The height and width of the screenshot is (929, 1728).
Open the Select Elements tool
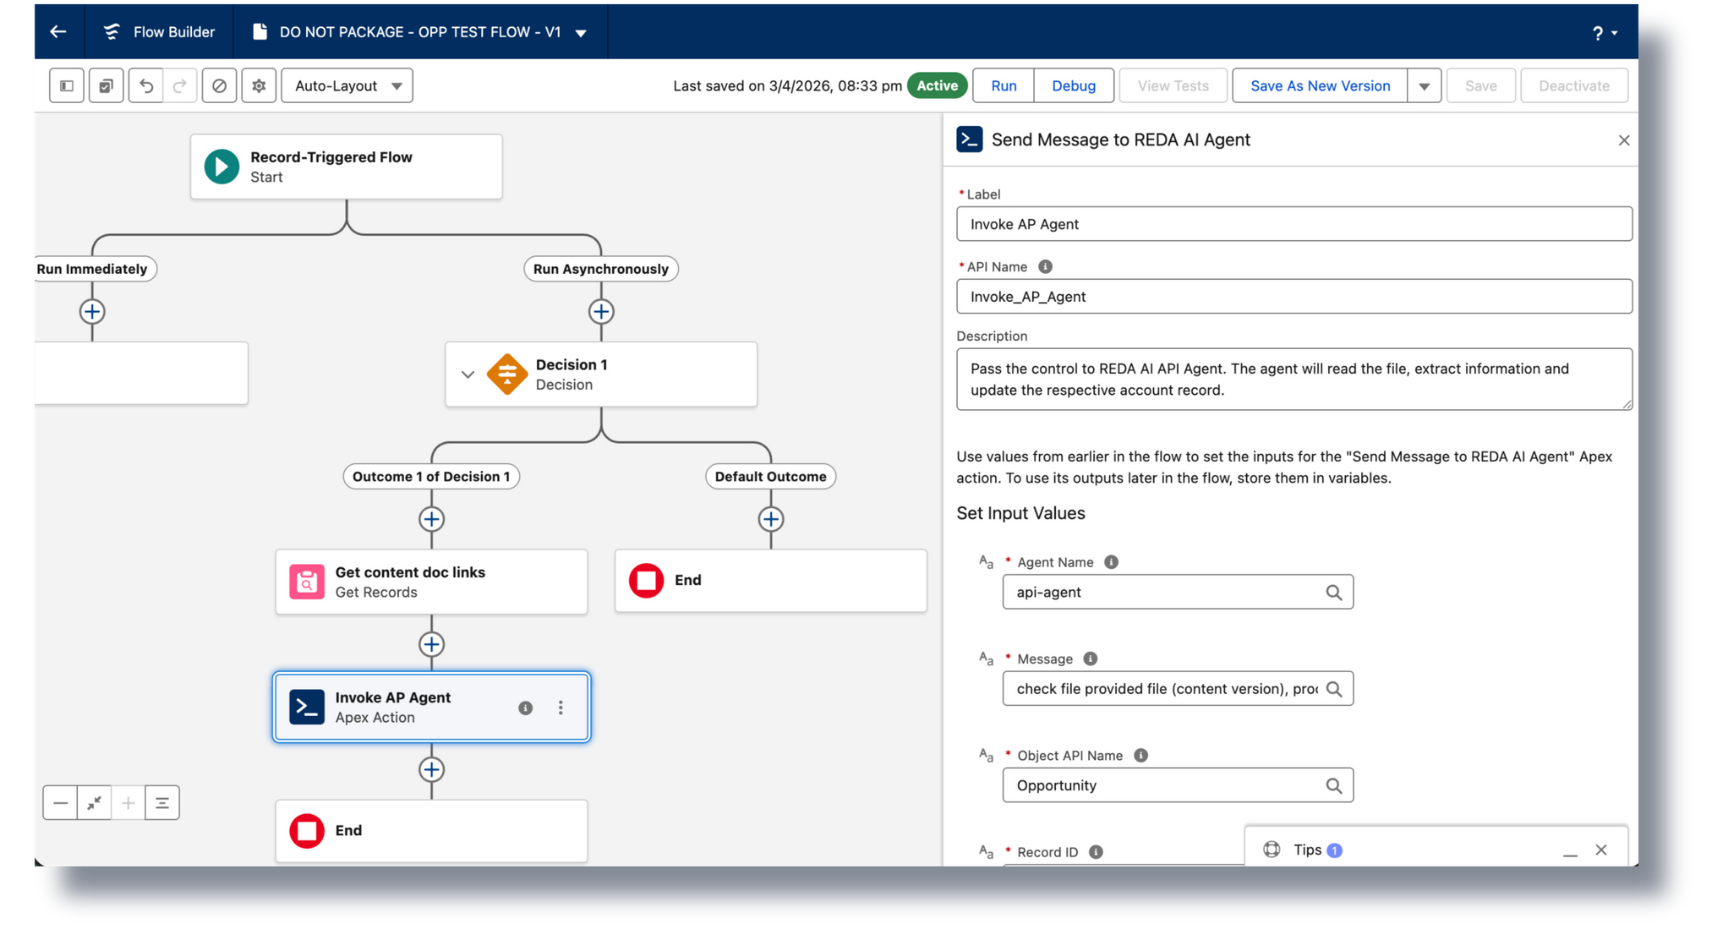pos(106,85)
